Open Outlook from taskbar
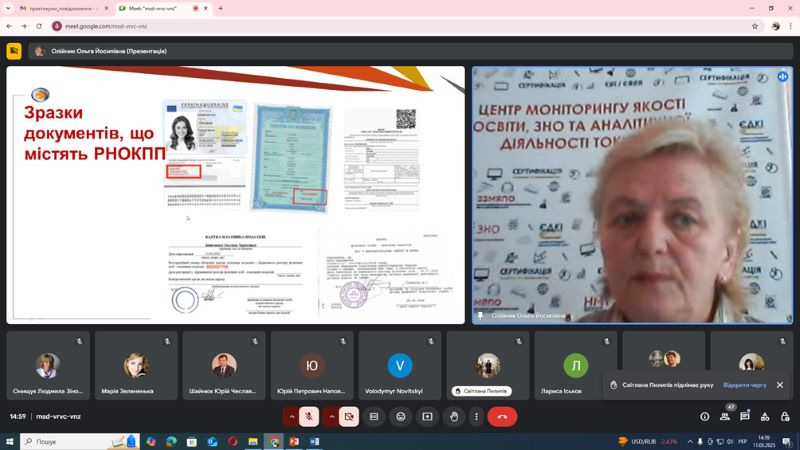The width and height of the screenshot is (800, 450). [x=212, y=441]
